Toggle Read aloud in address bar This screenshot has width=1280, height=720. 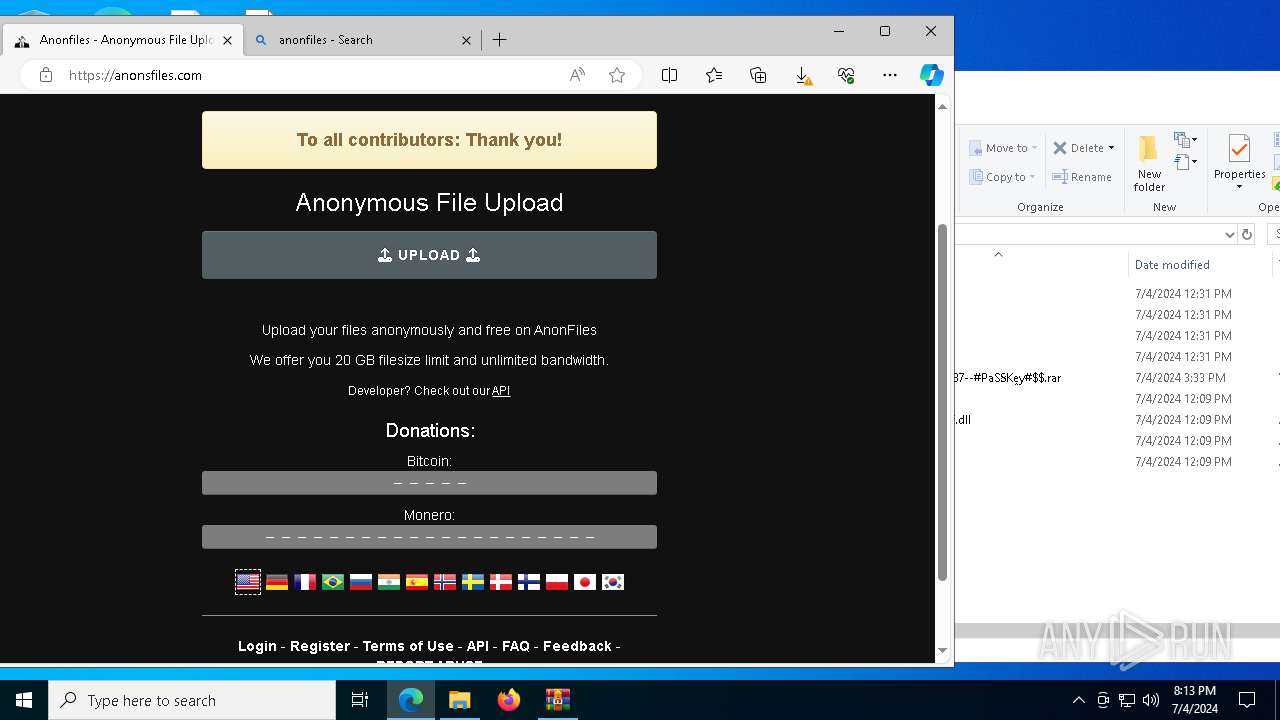coord(577,75)
